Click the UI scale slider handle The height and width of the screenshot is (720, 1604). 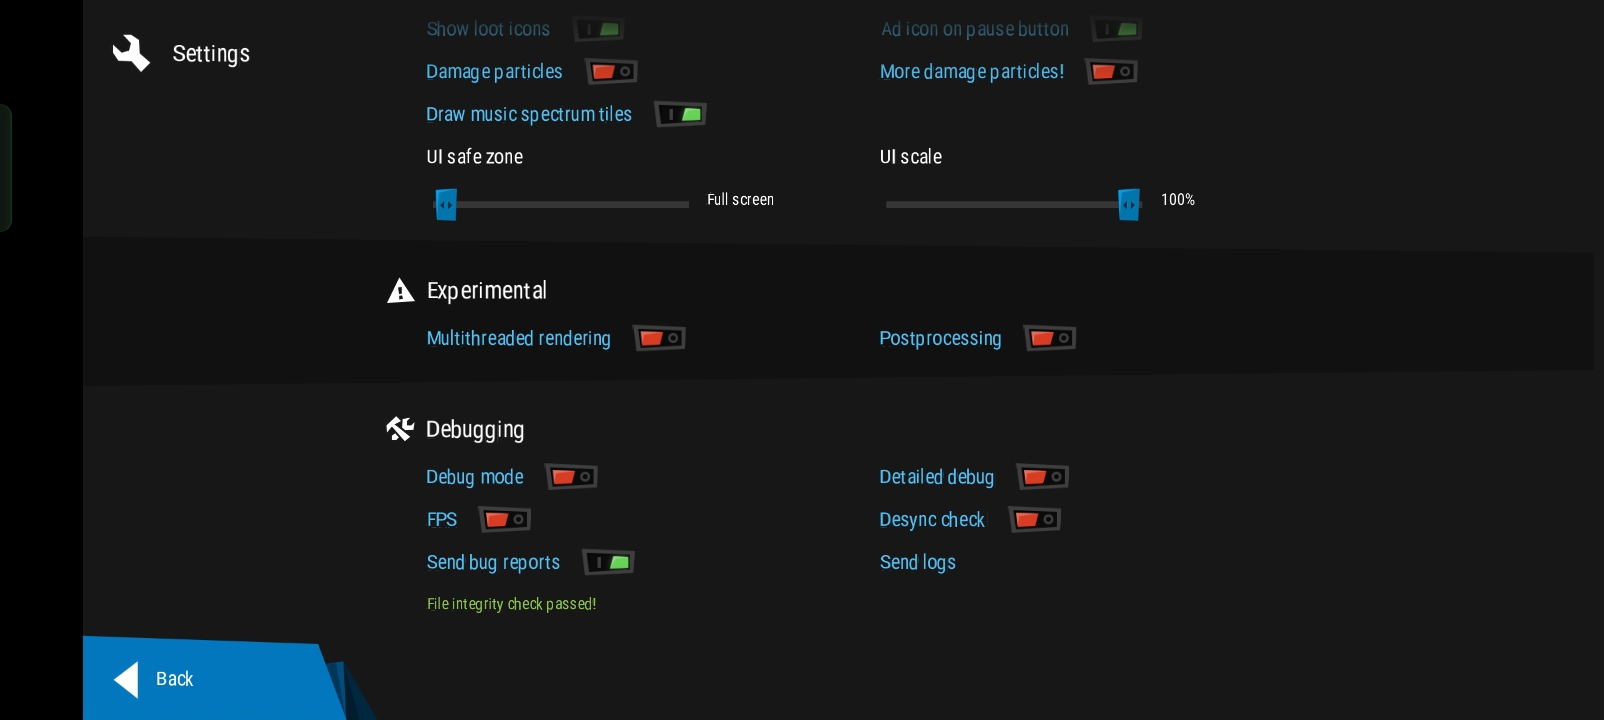click(1129, 204)
